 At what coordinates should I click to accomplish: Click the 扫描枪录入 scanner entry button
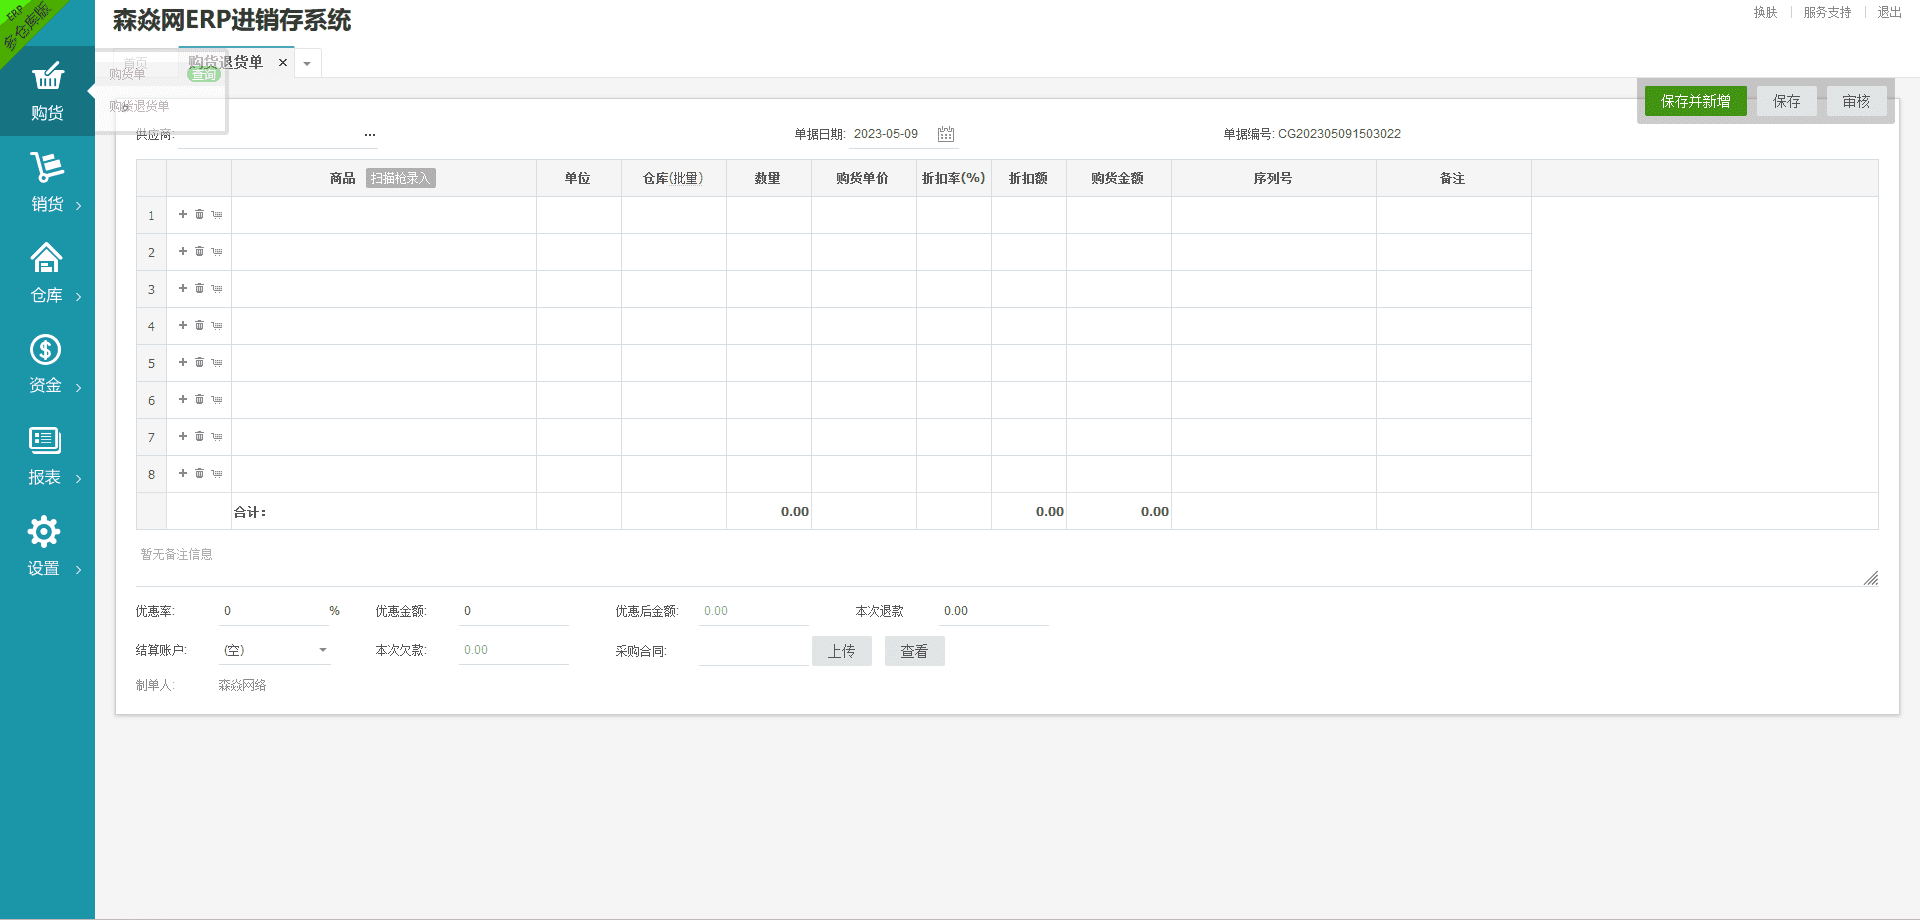tap(401, 178)
